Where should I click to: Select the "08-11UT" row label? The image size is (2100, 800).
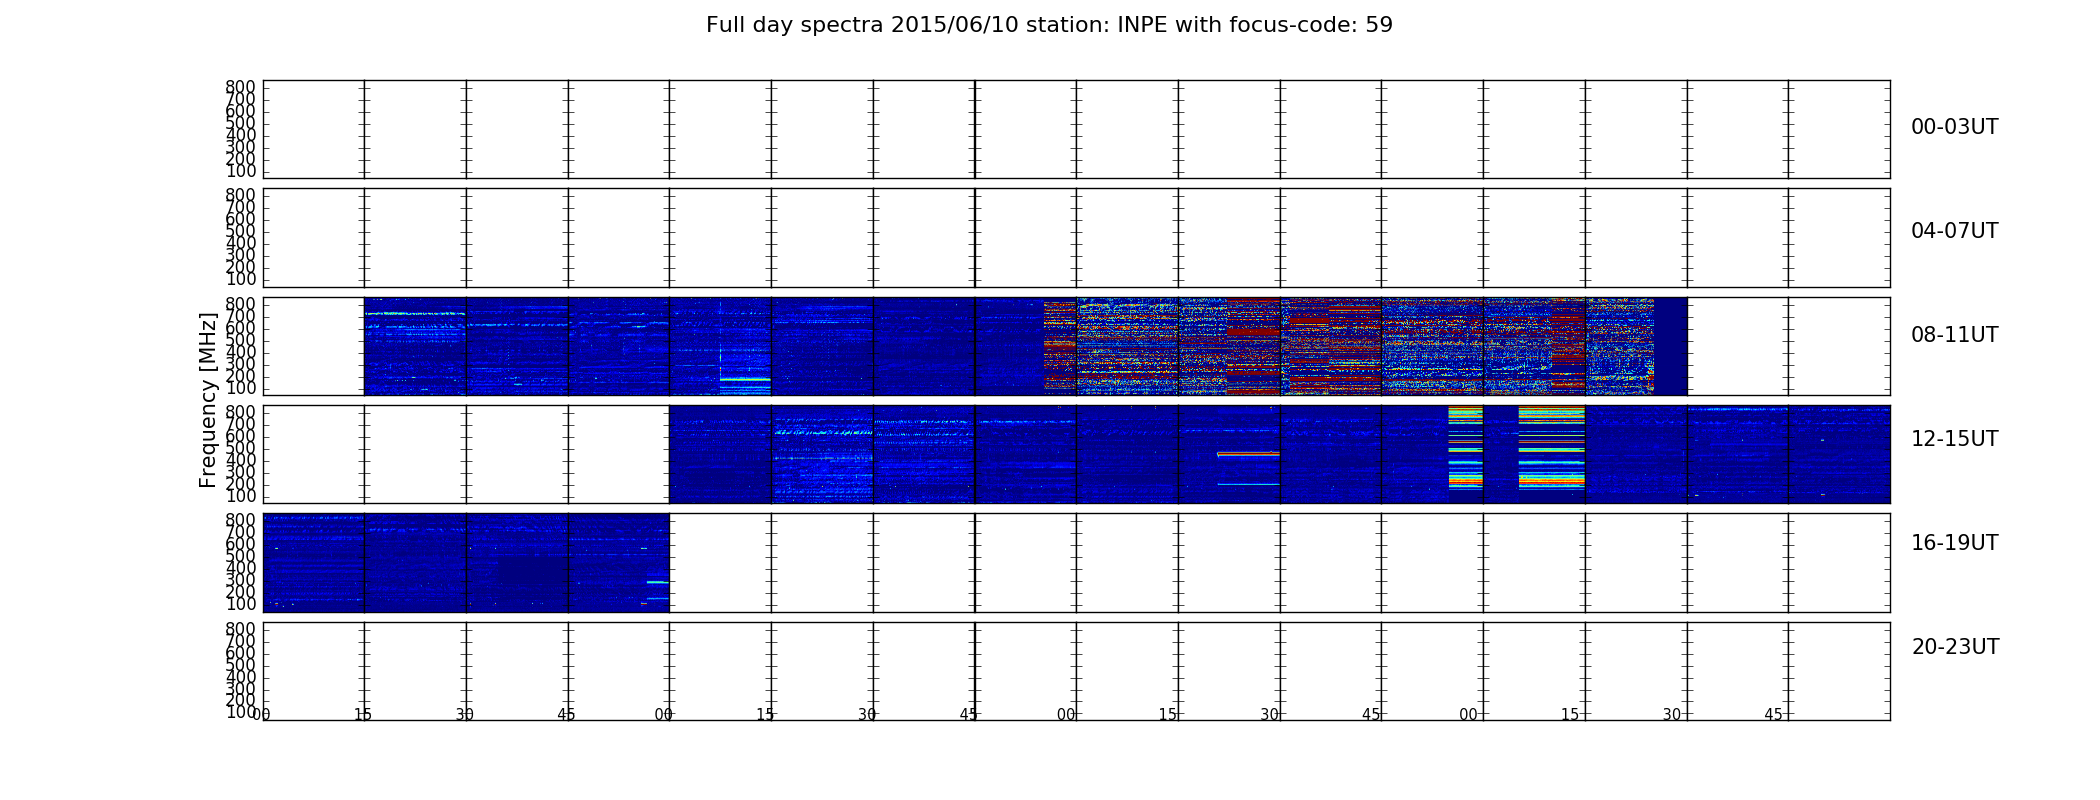click(1954, 335)
